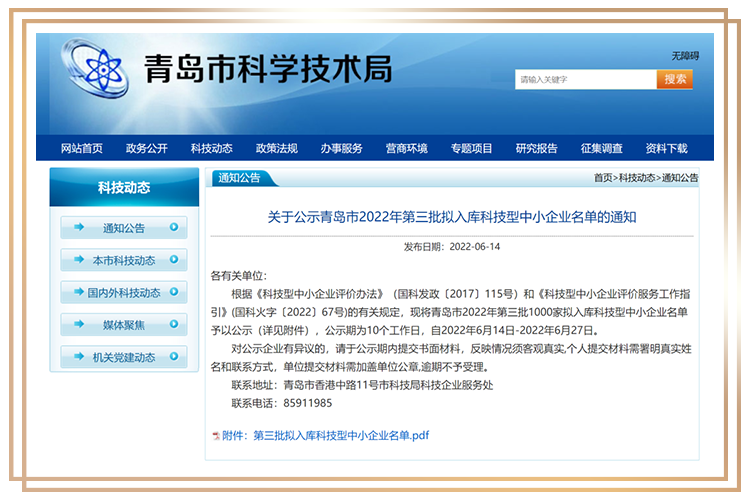Viewport: 750px width, 500px height.
Task: Click the 无障碍 accessibility link
Action: (x=685, y=56)
